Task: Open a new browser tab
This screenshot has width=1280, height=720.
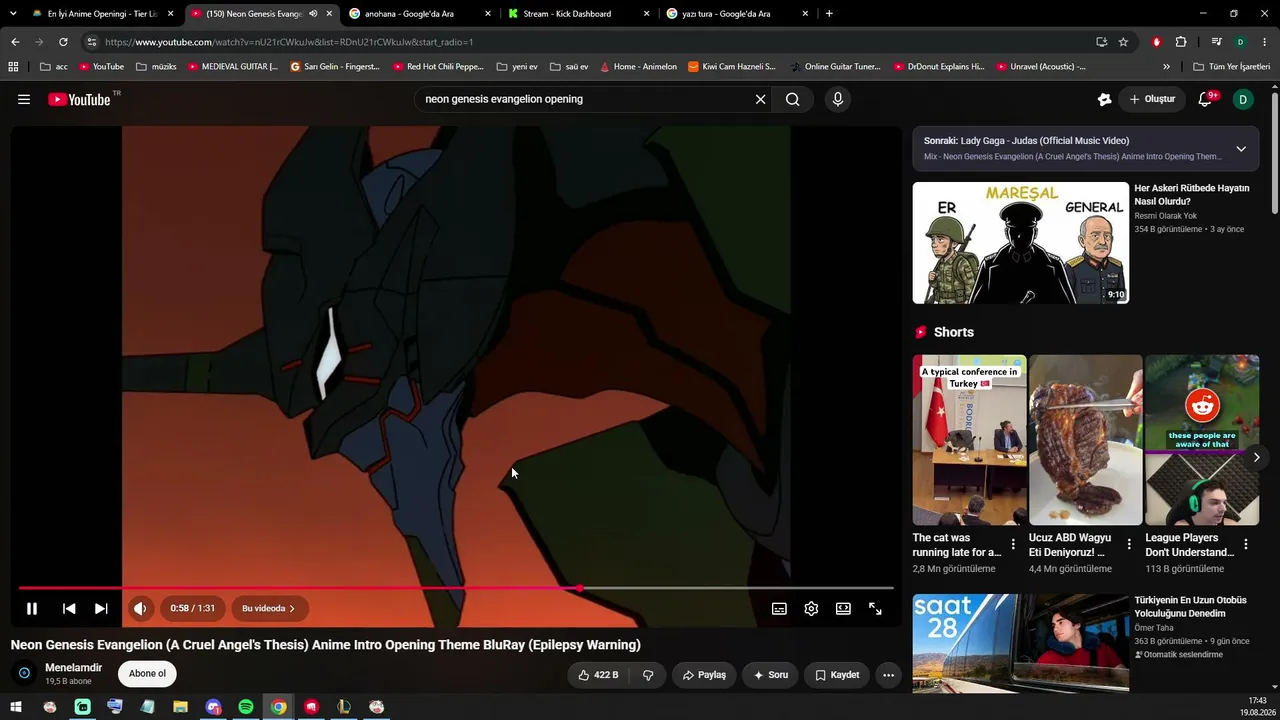Action: click(x=829, y=14)
